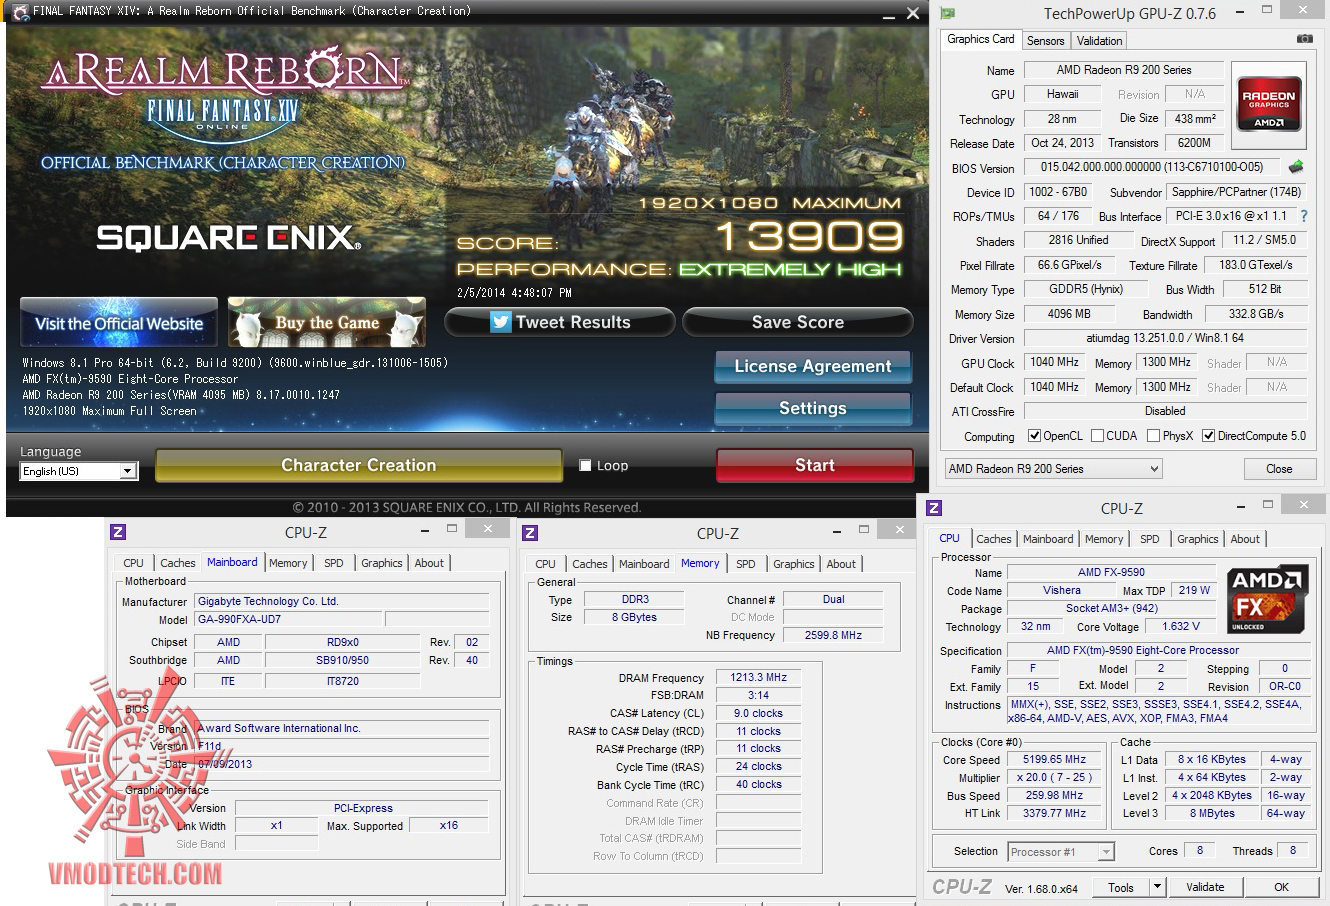The width and height of the screenshot is (1330, 906).
Task: Toggle the OpenCL checkbox in GPU-Z
Action: click(x=1035, y=436)
